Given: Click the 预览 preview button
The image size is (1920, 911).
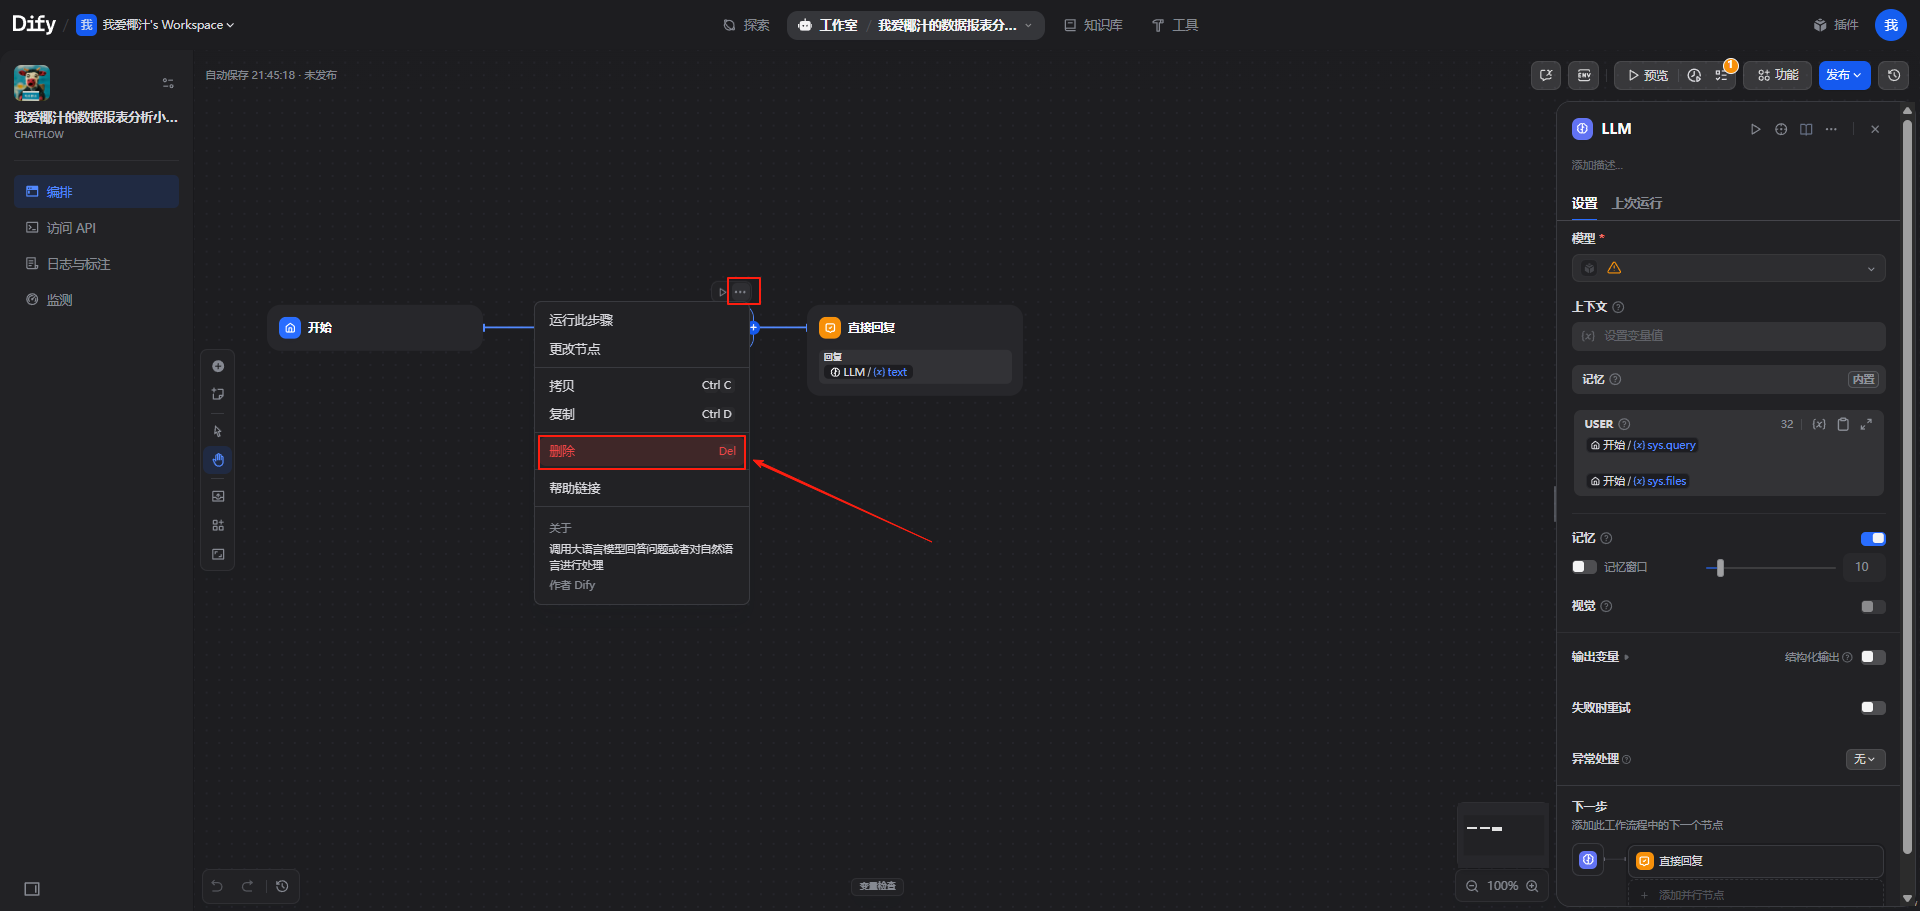Looking at the screenshot, I should tap(1648, 75).
